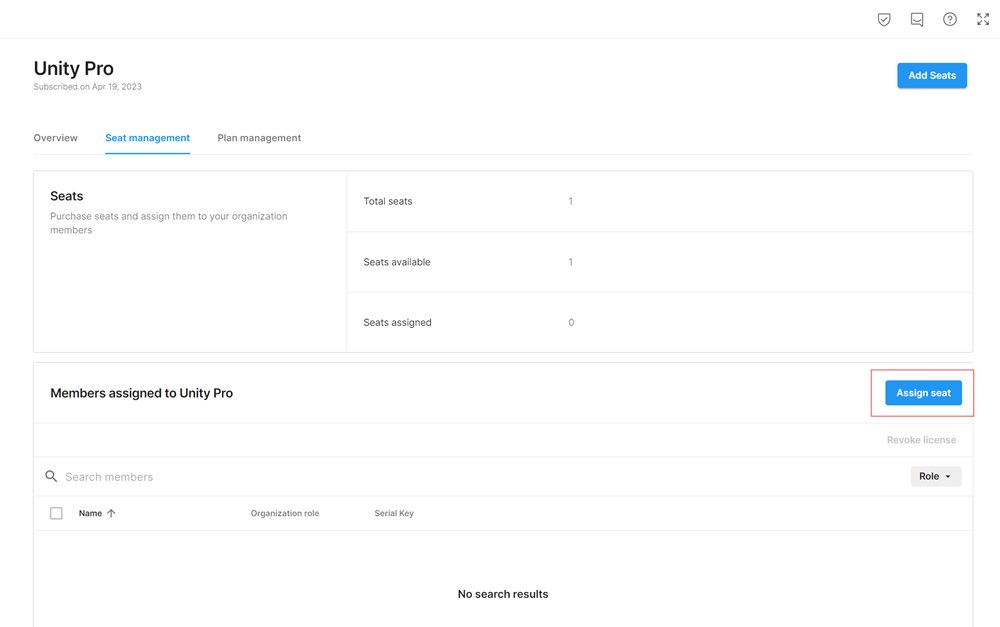The height and width of the screenshot is (627, 1000).
Task: Click the sort arrow next to Name
Action: coord(111,513)
